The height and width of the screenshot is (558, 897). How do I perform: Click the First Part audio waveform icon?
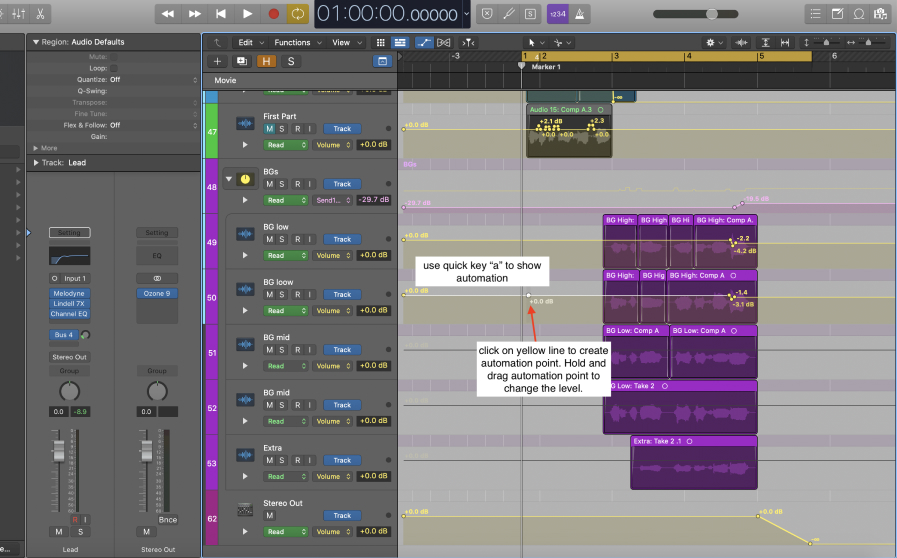point(245,123)
